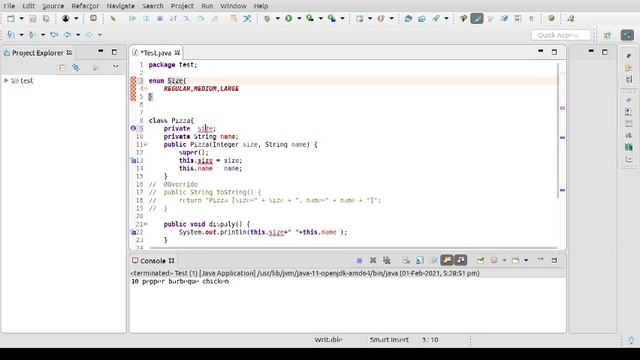
Task: Click the Debug bug icon
Action: 267,18
